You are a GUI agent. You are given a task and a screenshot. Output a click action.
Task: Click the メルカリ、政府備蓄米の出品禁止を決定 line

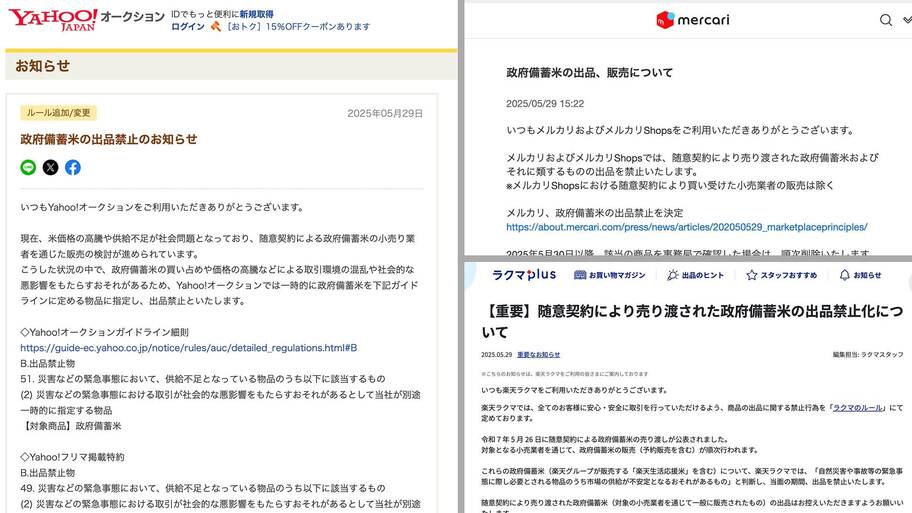[594, 213]
